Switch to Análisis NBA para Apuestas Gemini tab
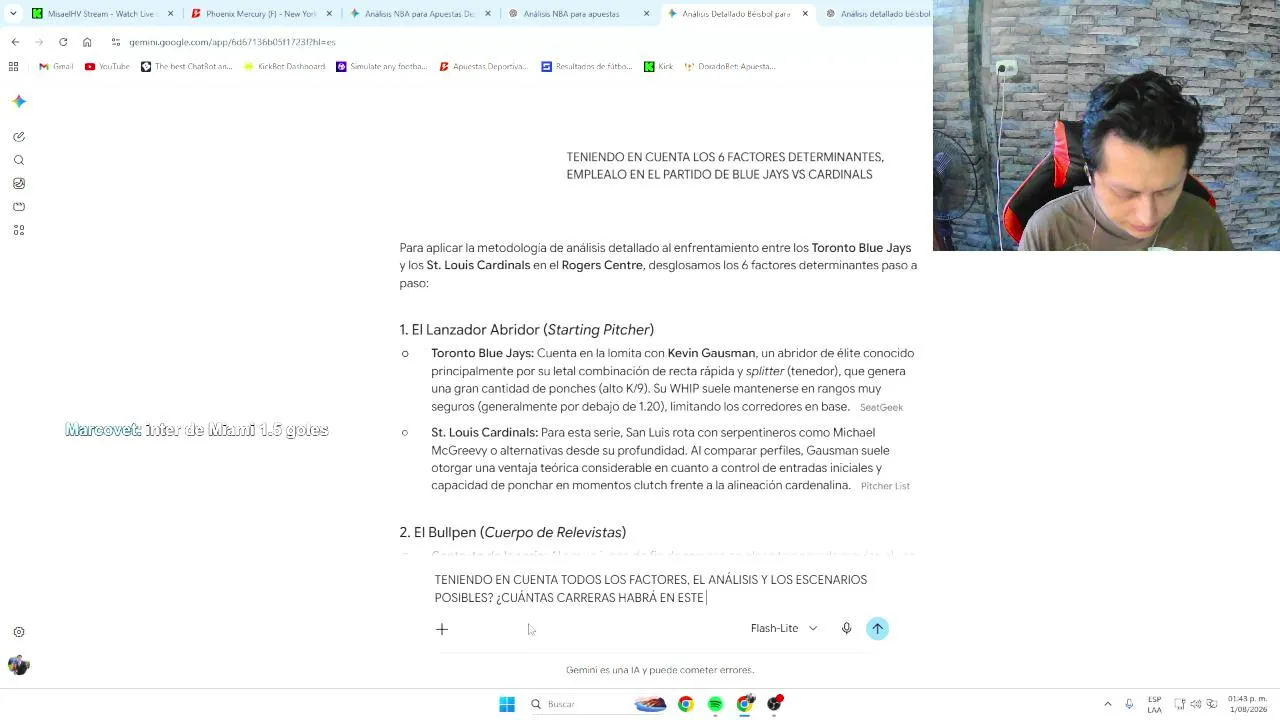1280x720 pixels. tap(420, 14)
